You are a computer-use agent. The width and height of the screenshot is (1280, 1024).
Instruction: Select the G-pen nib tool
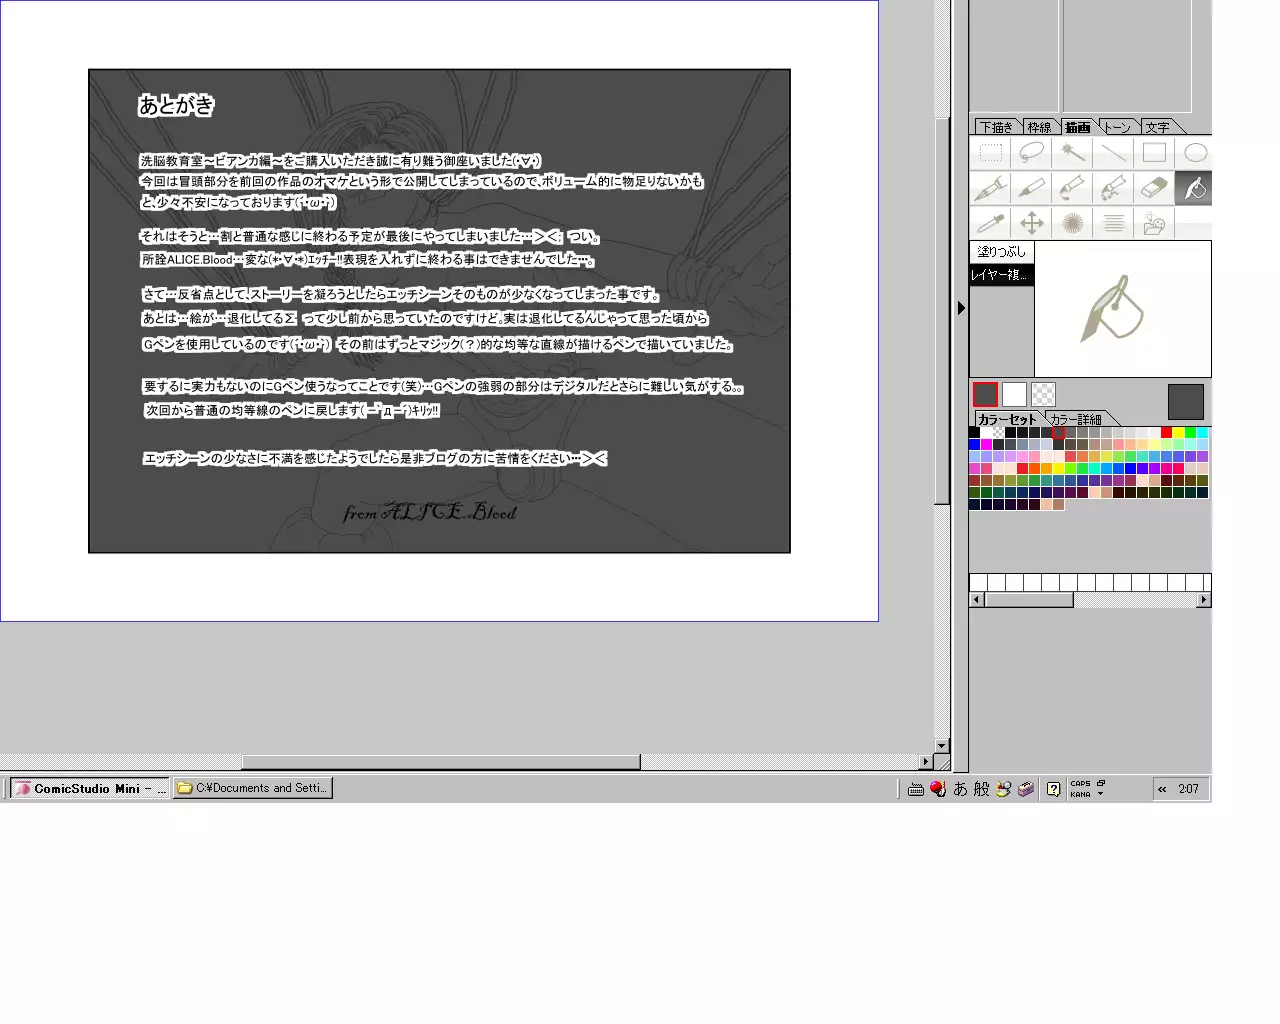990,188
